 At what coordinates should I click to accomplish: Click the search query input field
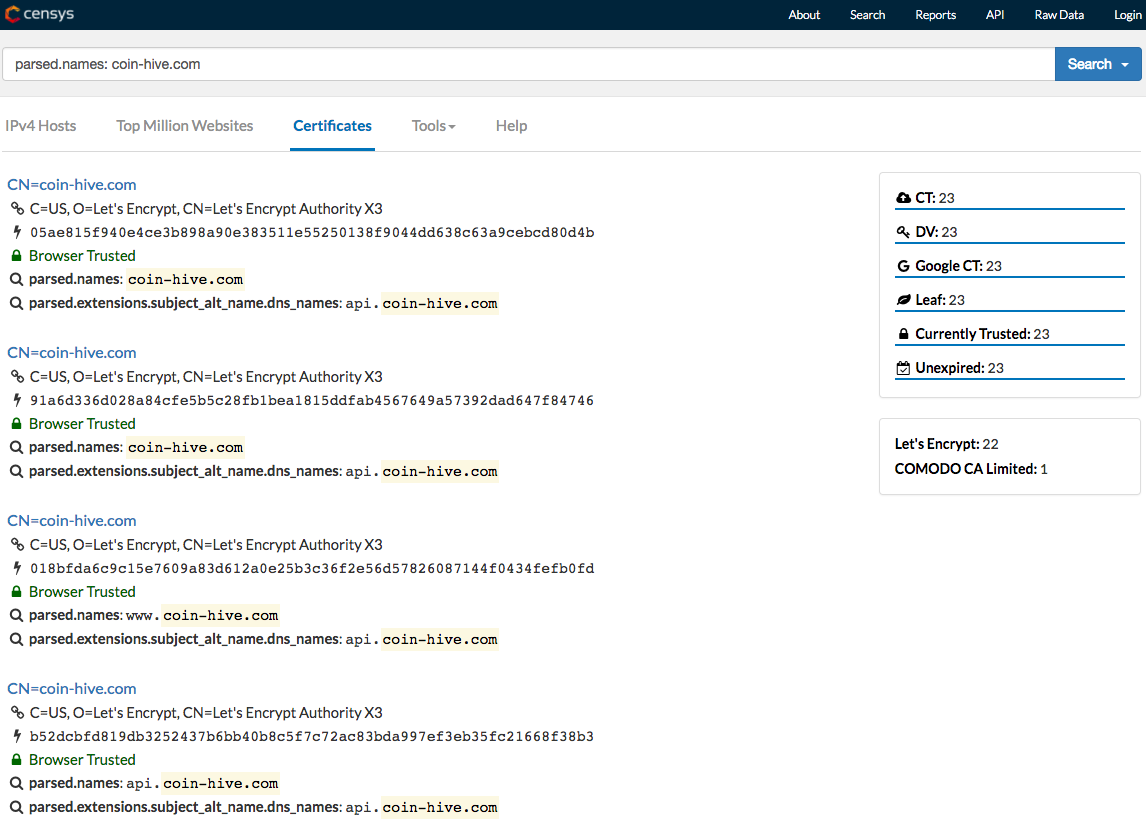point(528,64)
